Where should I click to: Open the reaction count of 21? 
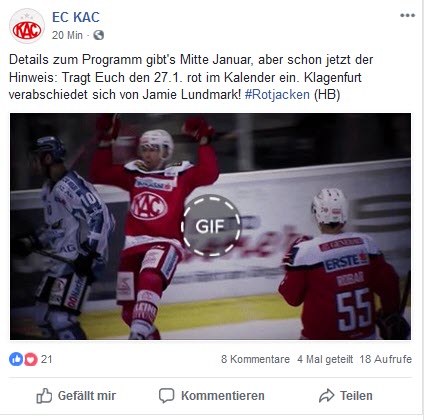(46, 359)
